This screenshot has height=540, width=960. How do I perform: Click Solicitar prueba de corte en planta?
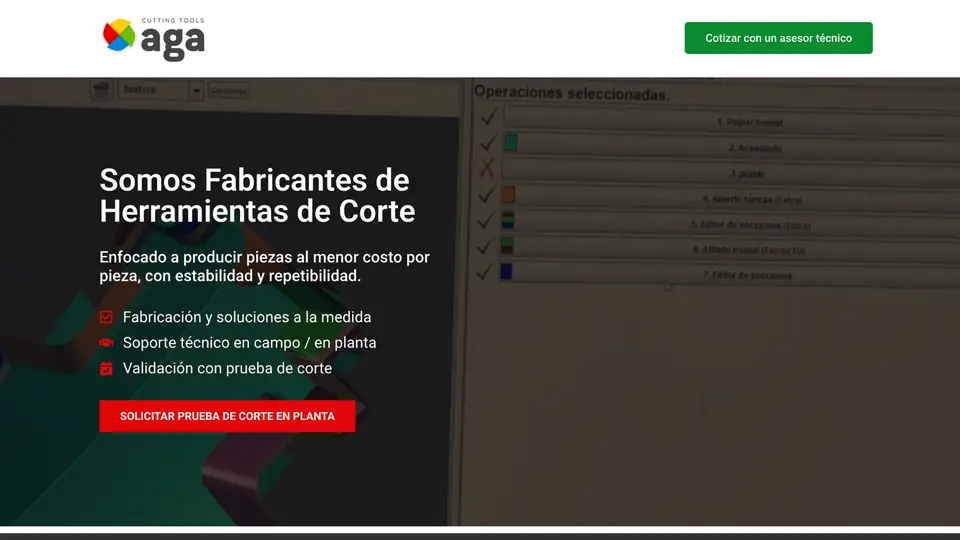coord(227,416)
